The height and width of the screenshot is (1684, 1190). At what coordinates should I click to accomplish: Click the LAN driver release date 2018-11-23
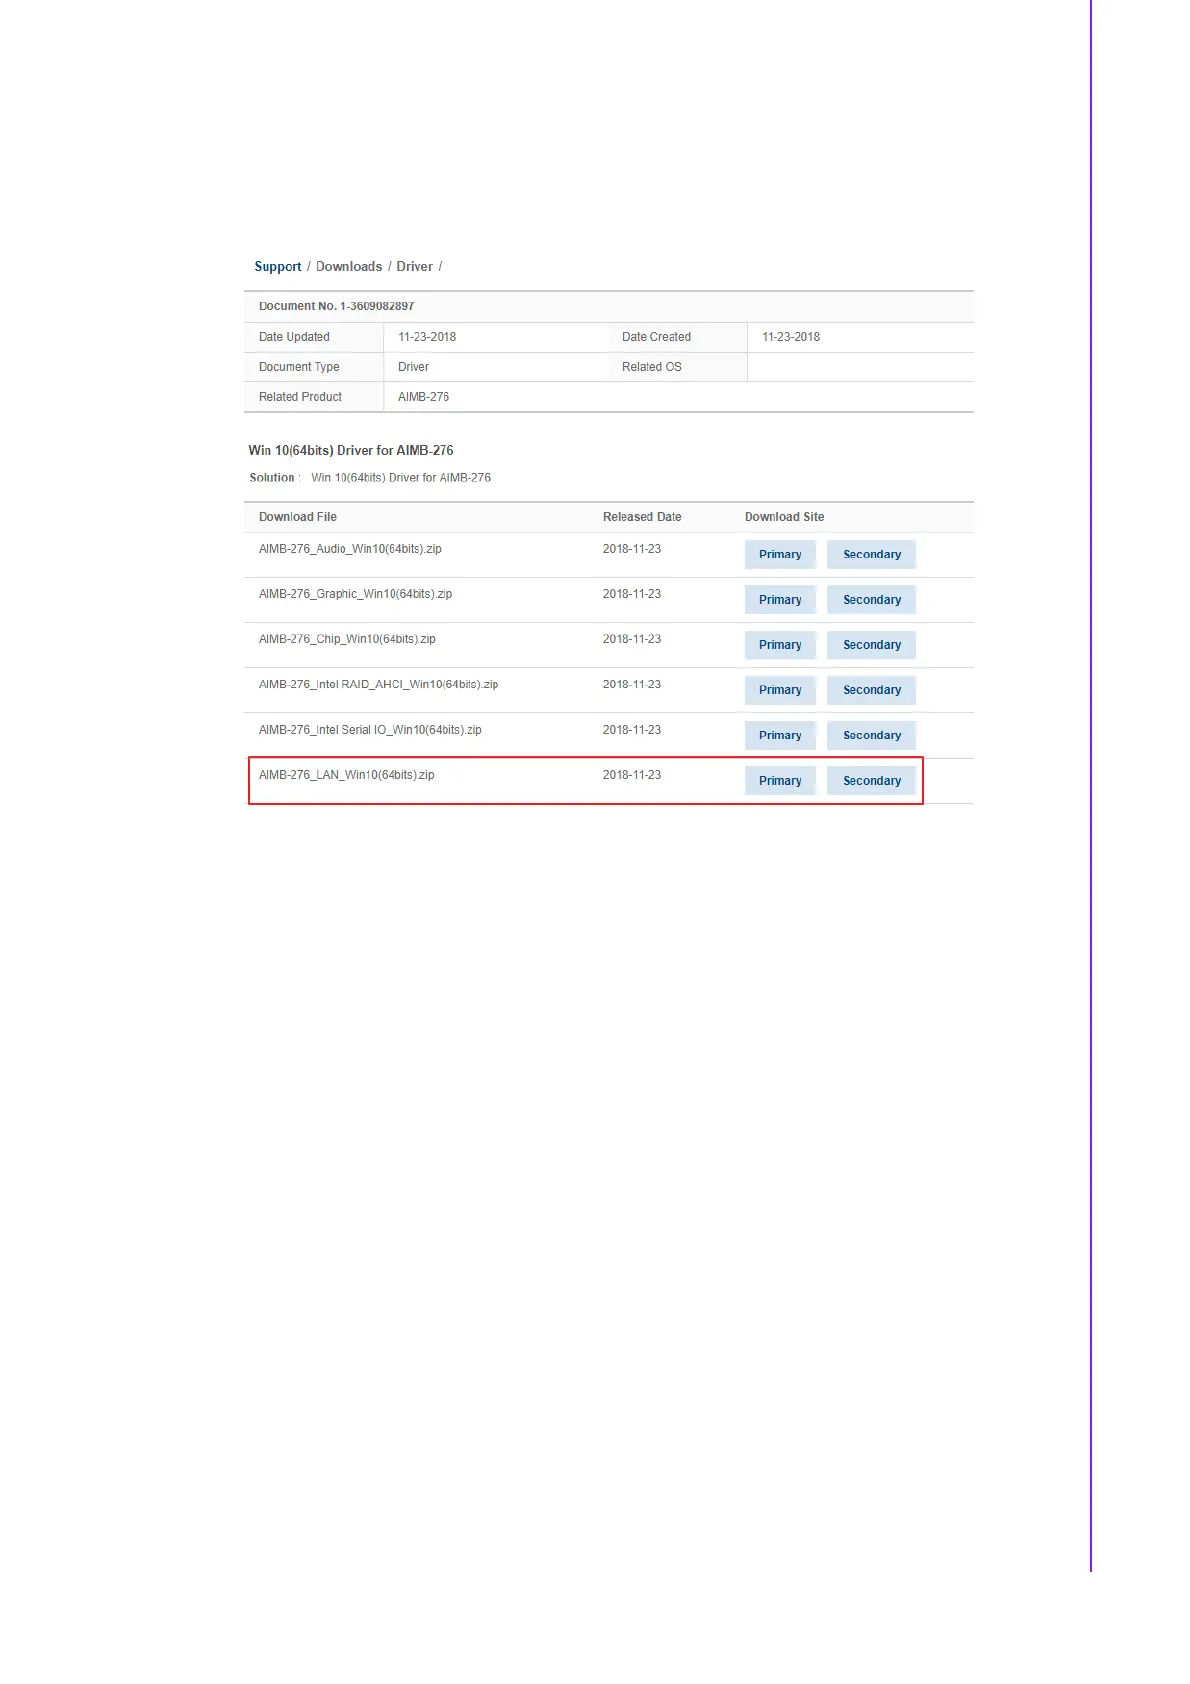[632, 775]
